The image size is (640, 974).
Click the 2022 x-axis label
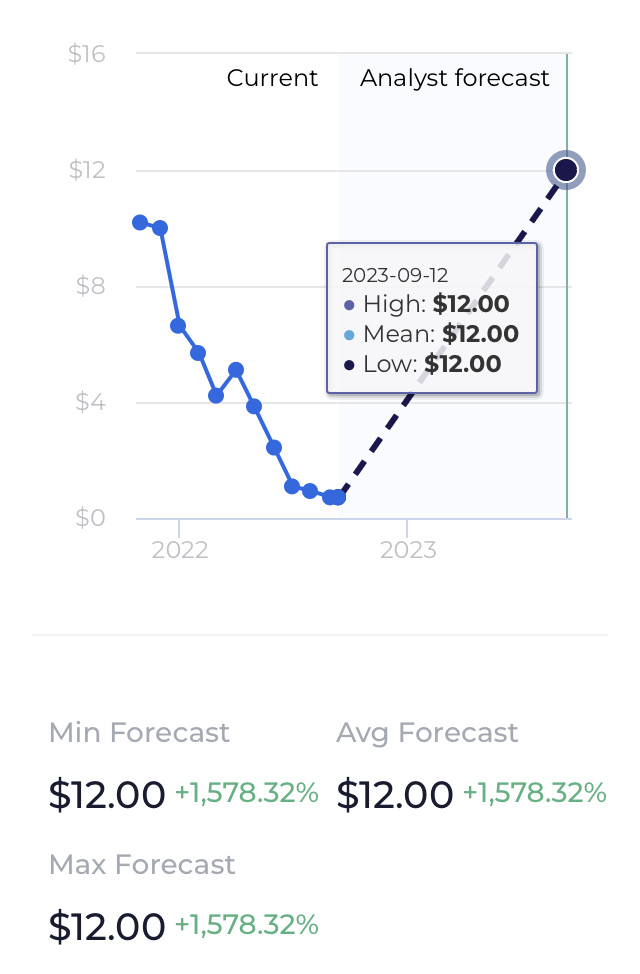180,550
